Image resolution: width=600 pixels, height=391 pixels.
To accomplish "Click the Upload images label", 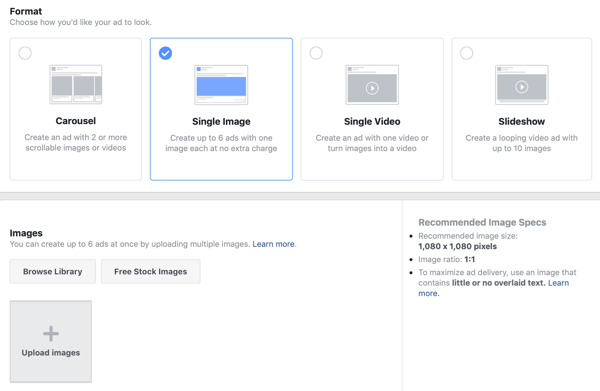I will (51, 353).
